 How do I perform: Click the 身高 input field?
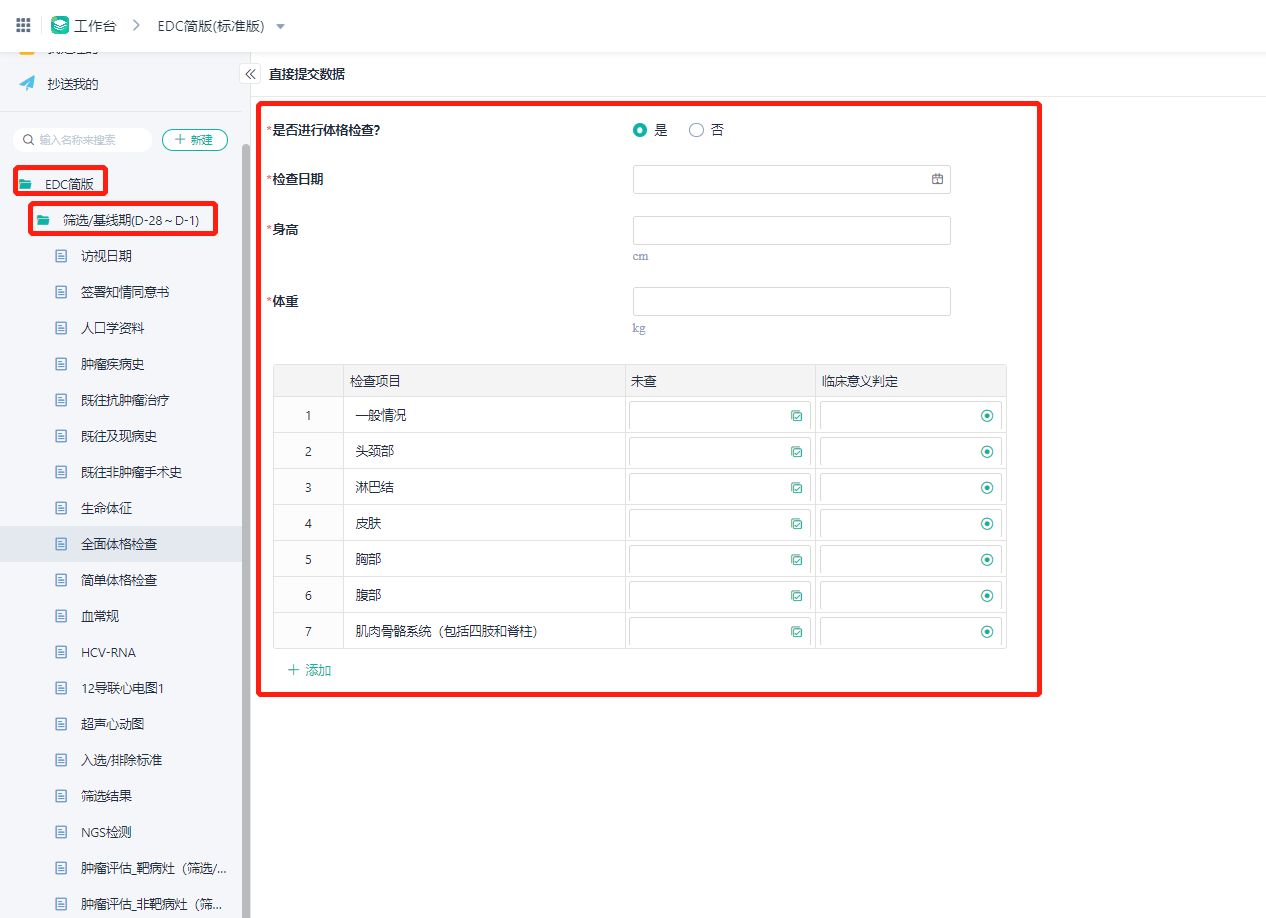point(791,231)
